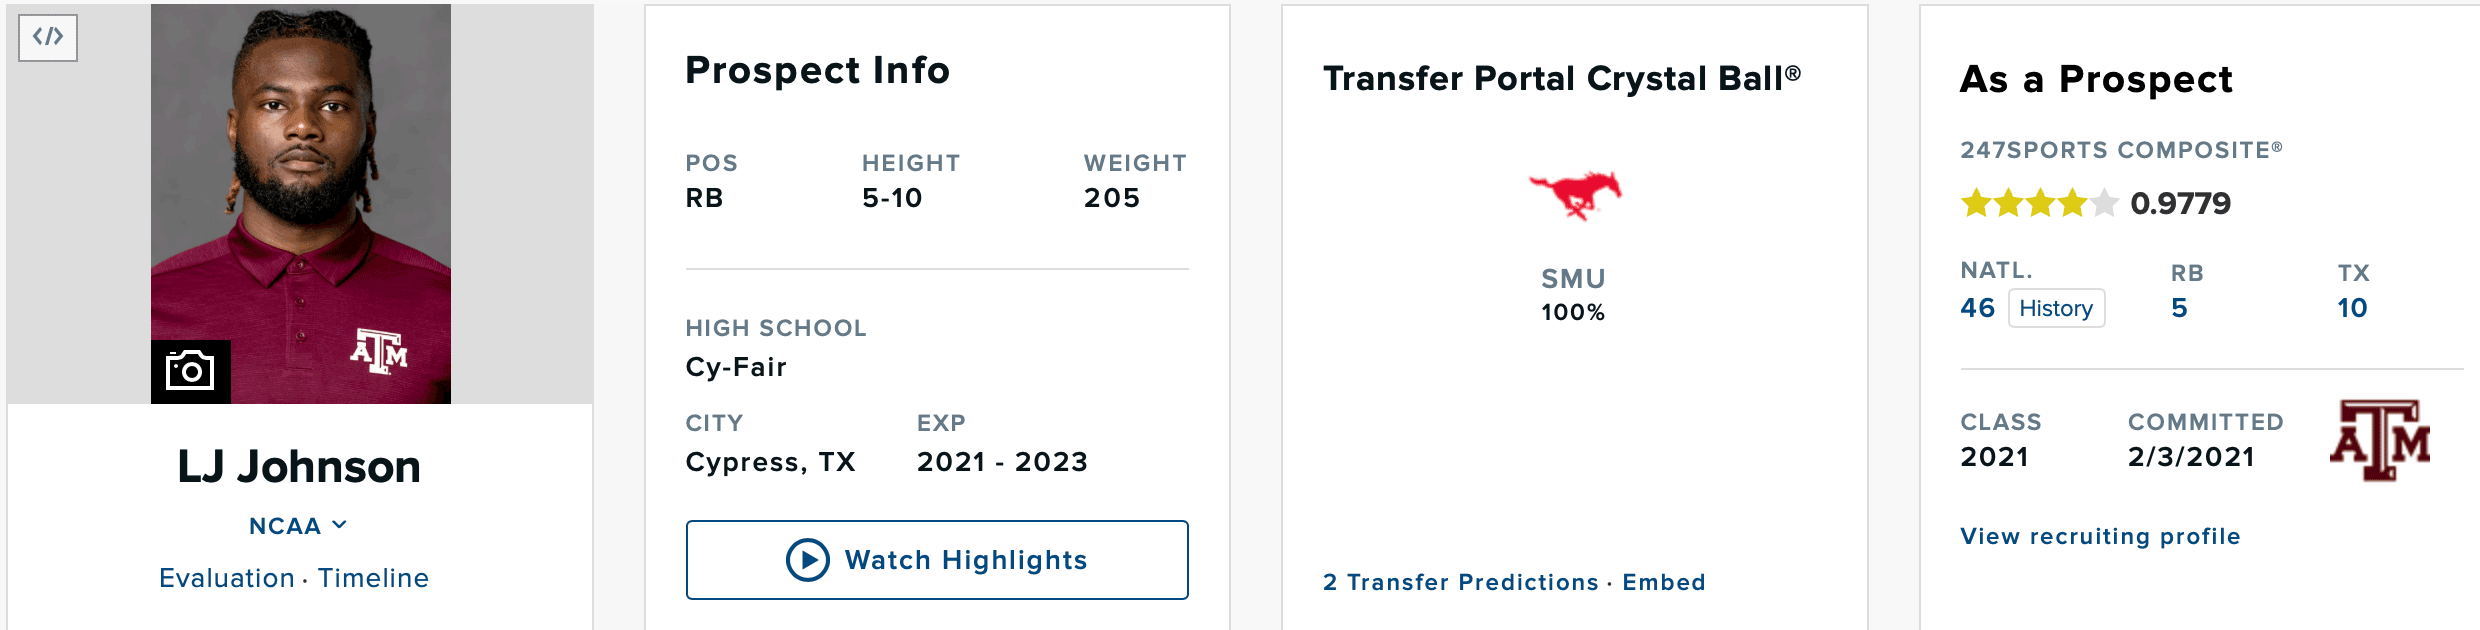Expand the NCAA dropdown chevron
This screenshot has height=630, width=2480.
(x=340, y=525)
